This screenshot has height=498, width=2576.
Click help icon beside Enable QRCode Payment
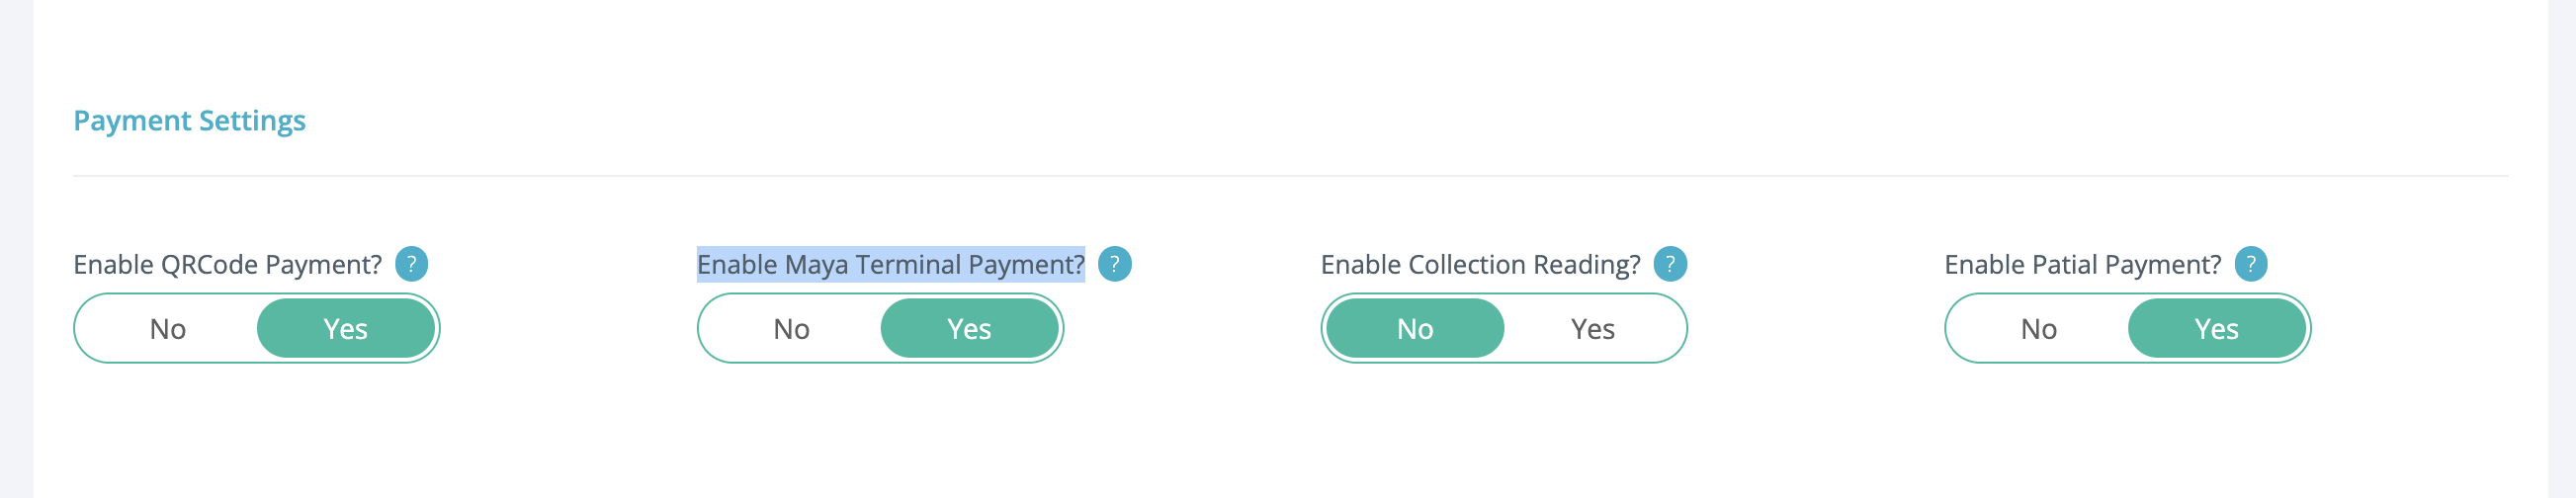pyautogui.click(x=411, y=264)
